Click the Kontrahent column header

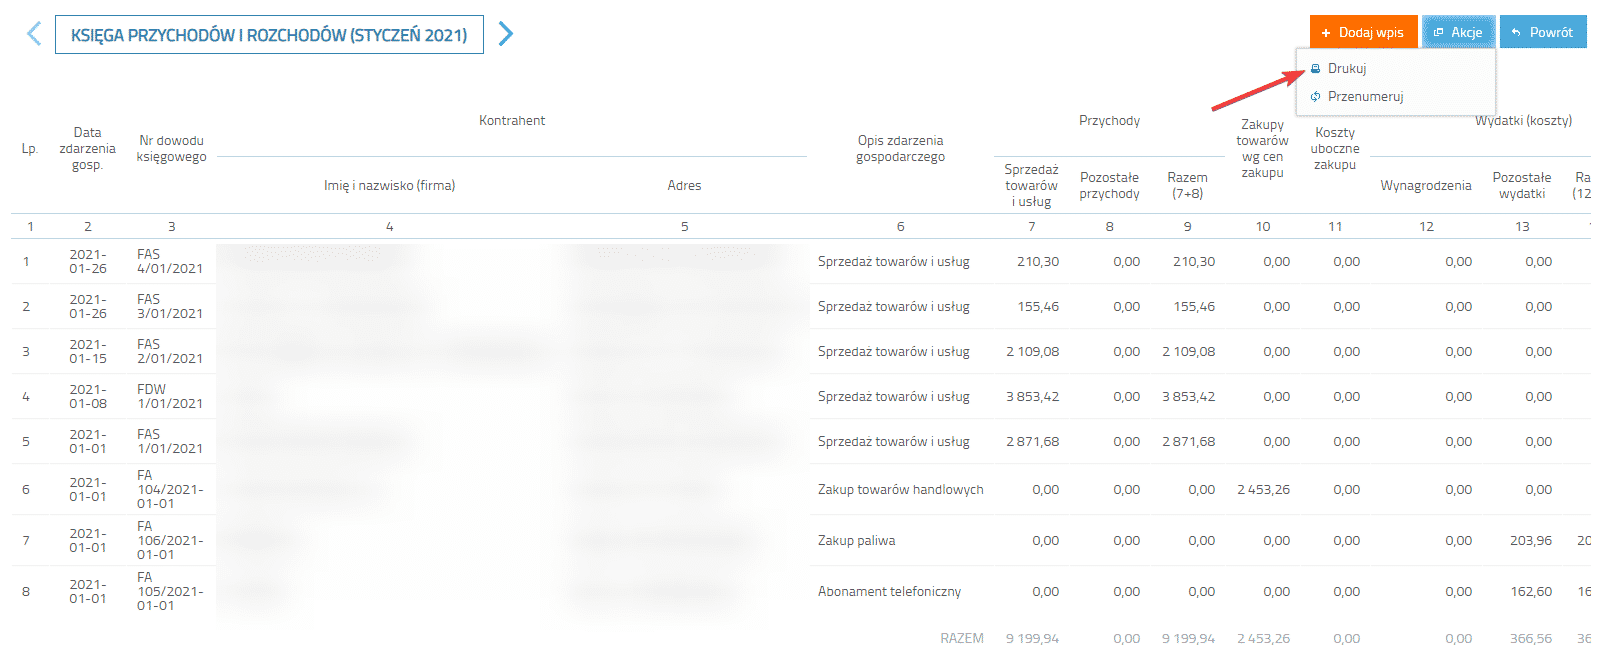coord(512,120)
